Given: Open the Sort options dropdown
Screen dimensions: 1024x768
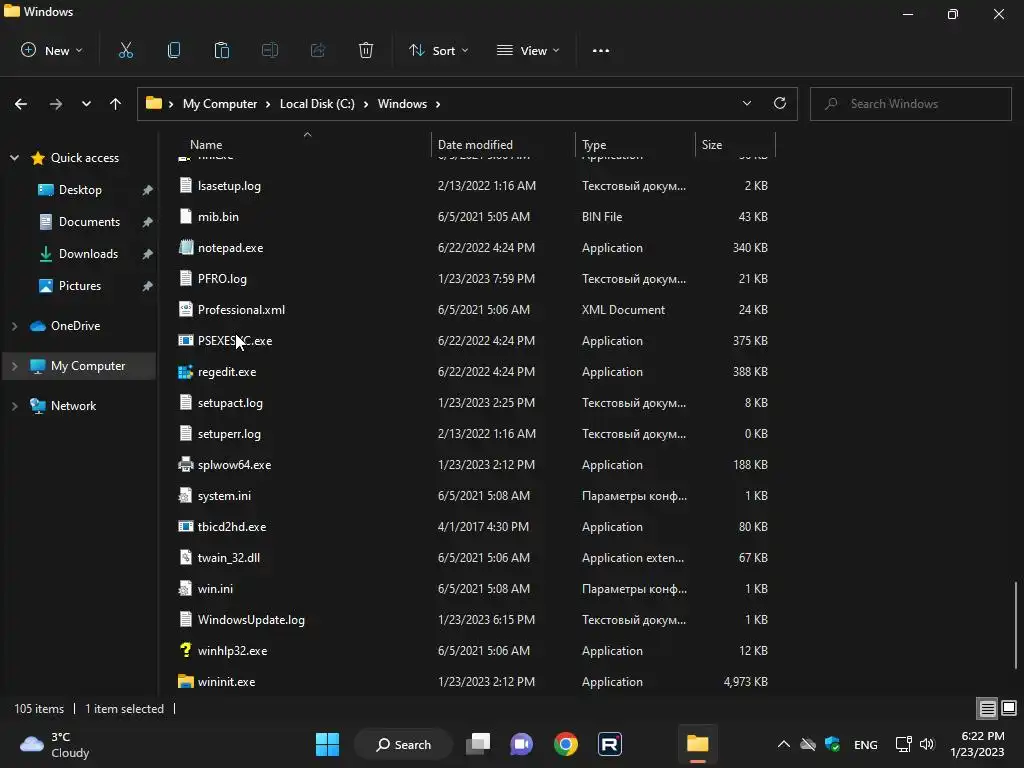Looking at the screenshot, I should click(x=438, y=50).
